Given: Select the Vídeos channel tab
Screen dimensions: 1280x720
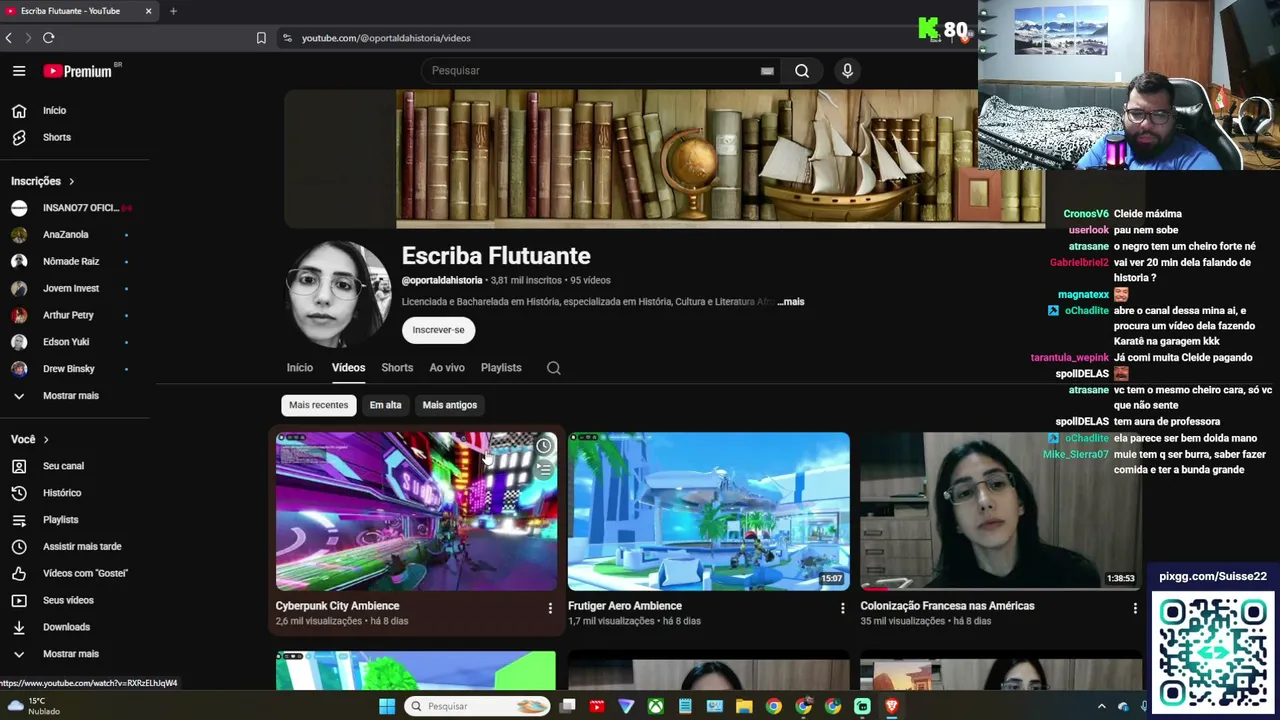Looking at the screenshot, I should [349, 368].
